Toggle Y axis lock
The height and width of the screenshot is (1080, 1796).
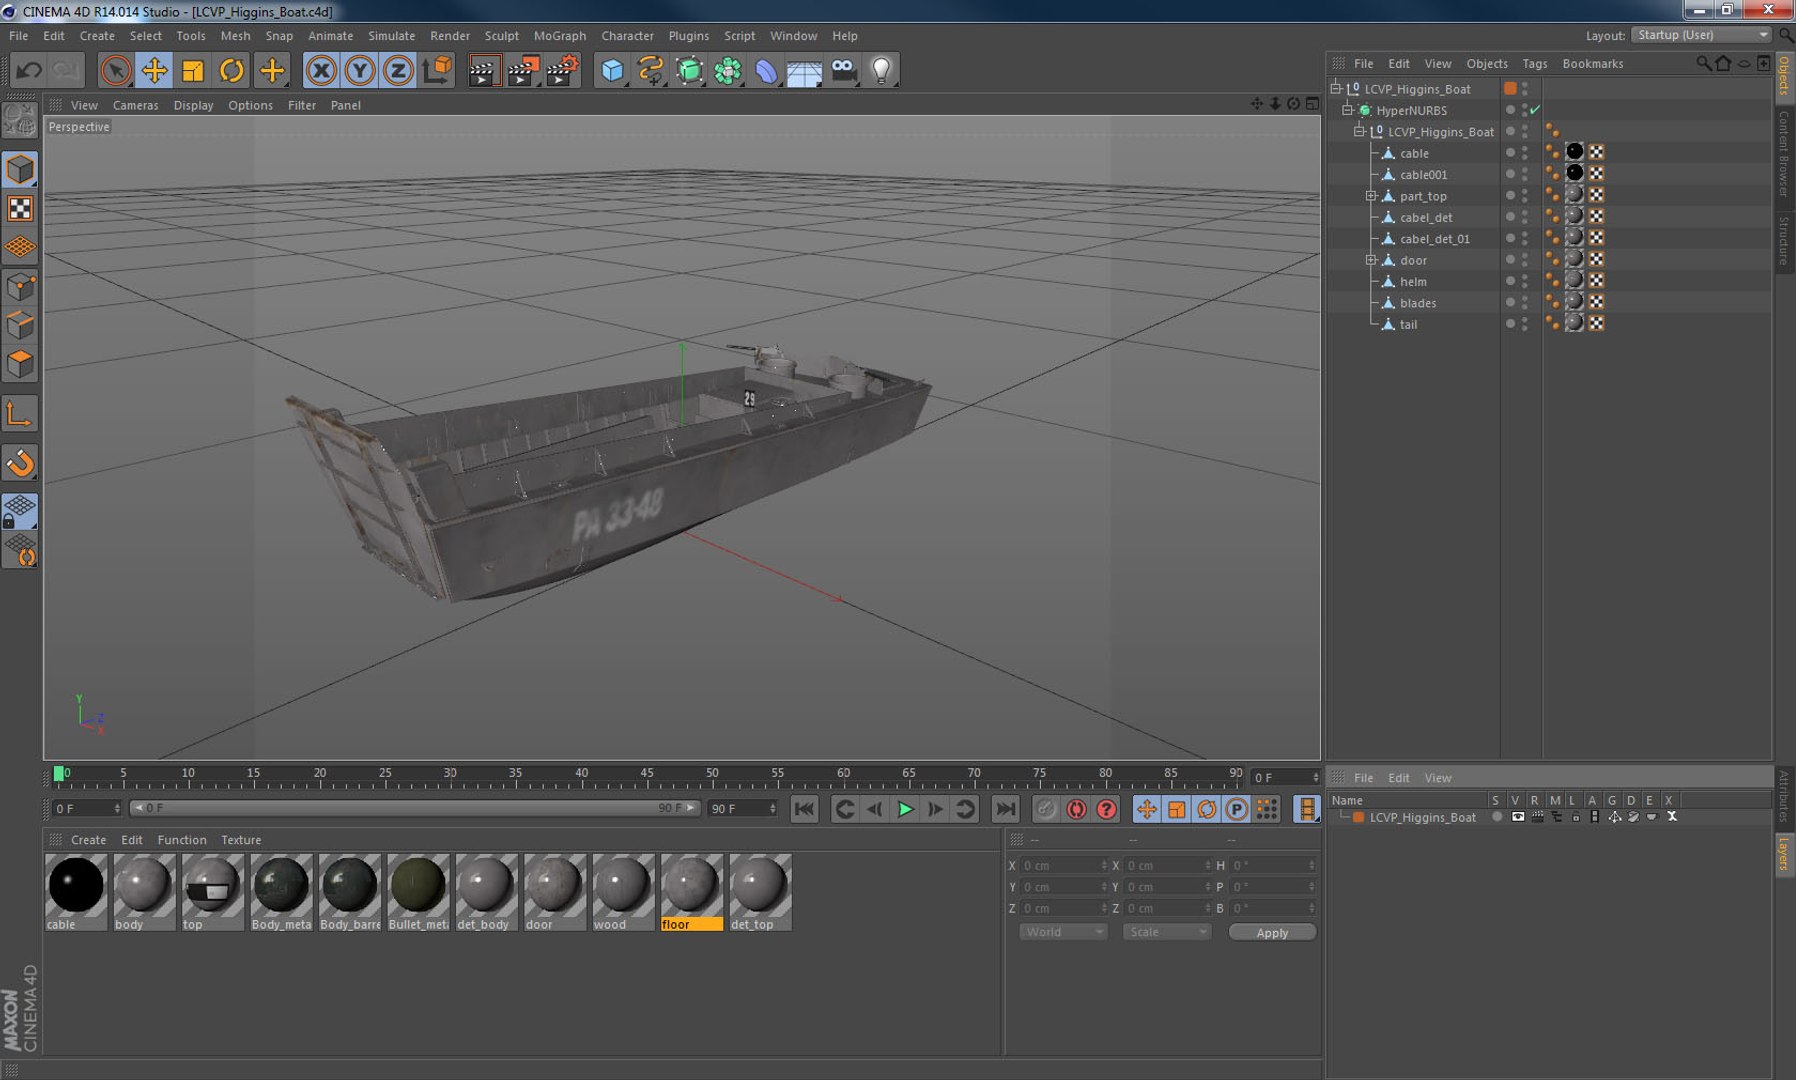click(x=360, y=70)
